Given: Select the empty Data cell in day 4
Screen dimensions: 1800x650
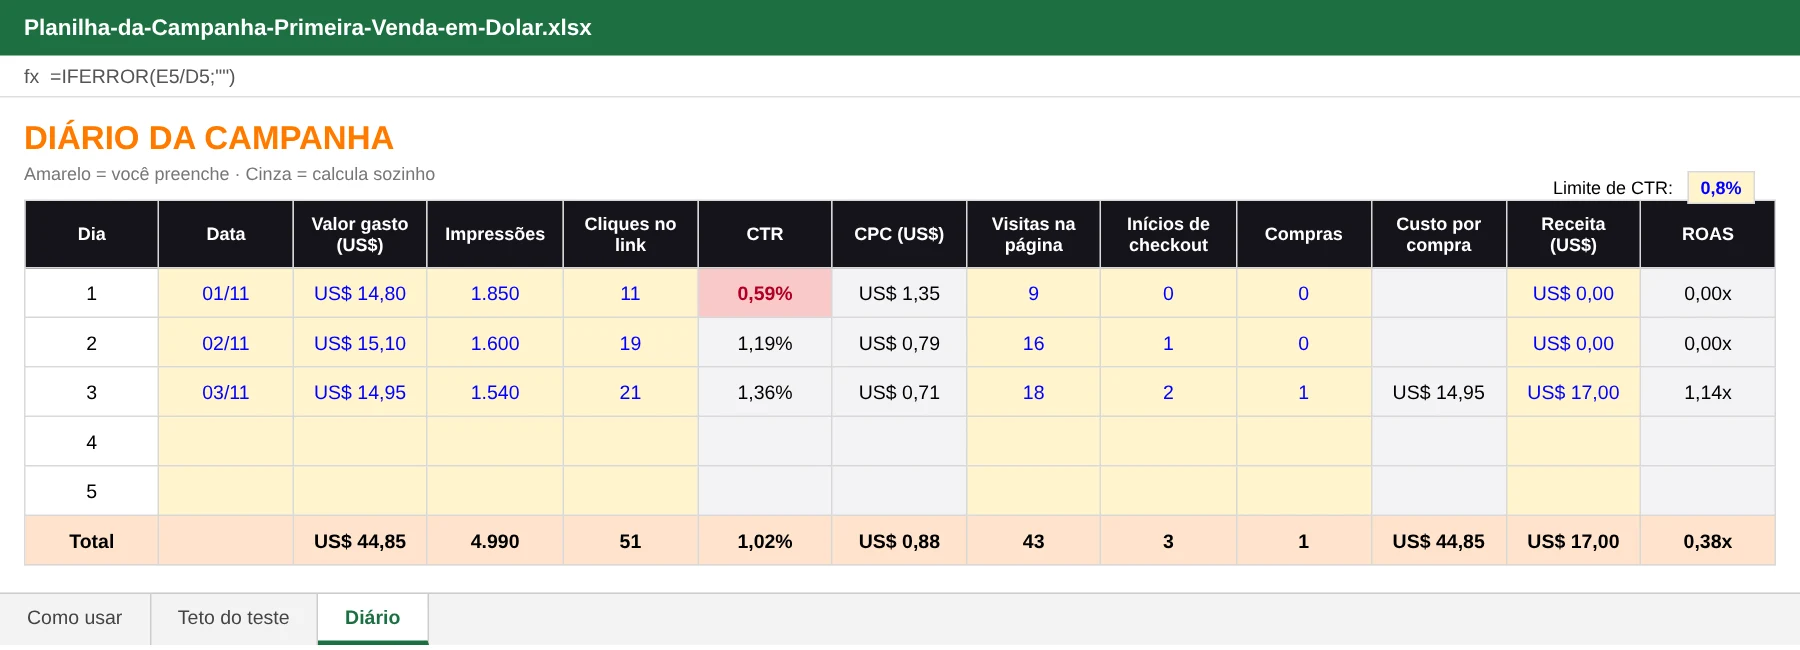Looking at the screenshot, I should 226,442.
